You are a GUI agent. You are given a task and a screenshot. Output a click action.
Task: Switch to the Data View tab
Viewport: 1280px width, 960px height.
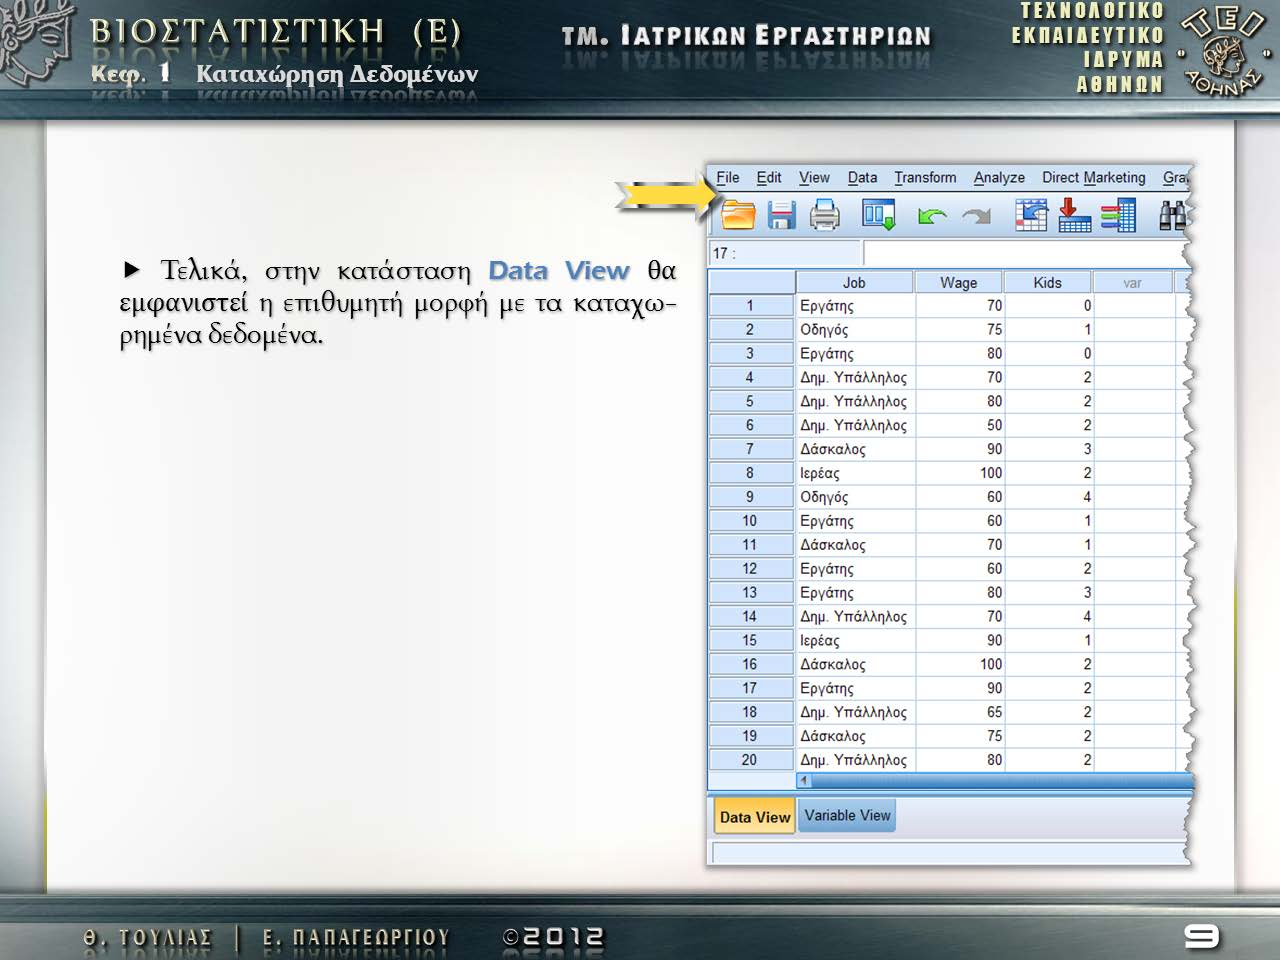coord(755,817)
